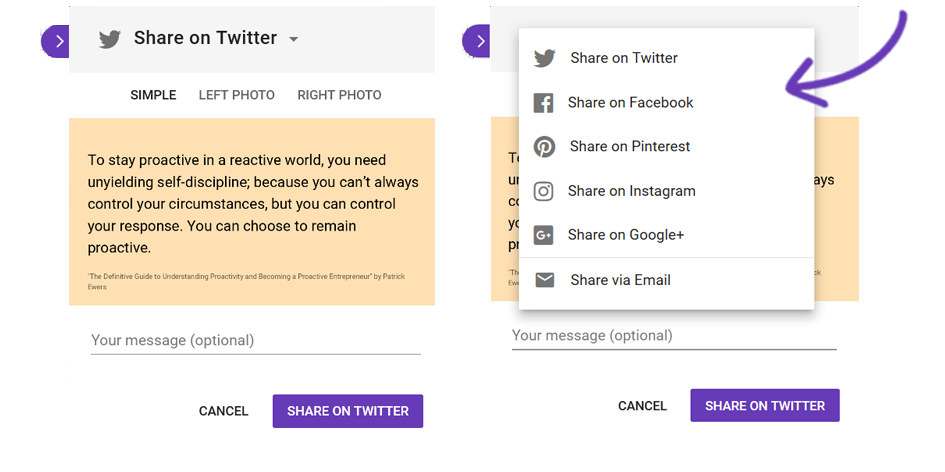Click CANCEL in the left dialog
Image resolution: width=945 pixels, height=472 pixels.
(x=224, y=411)
